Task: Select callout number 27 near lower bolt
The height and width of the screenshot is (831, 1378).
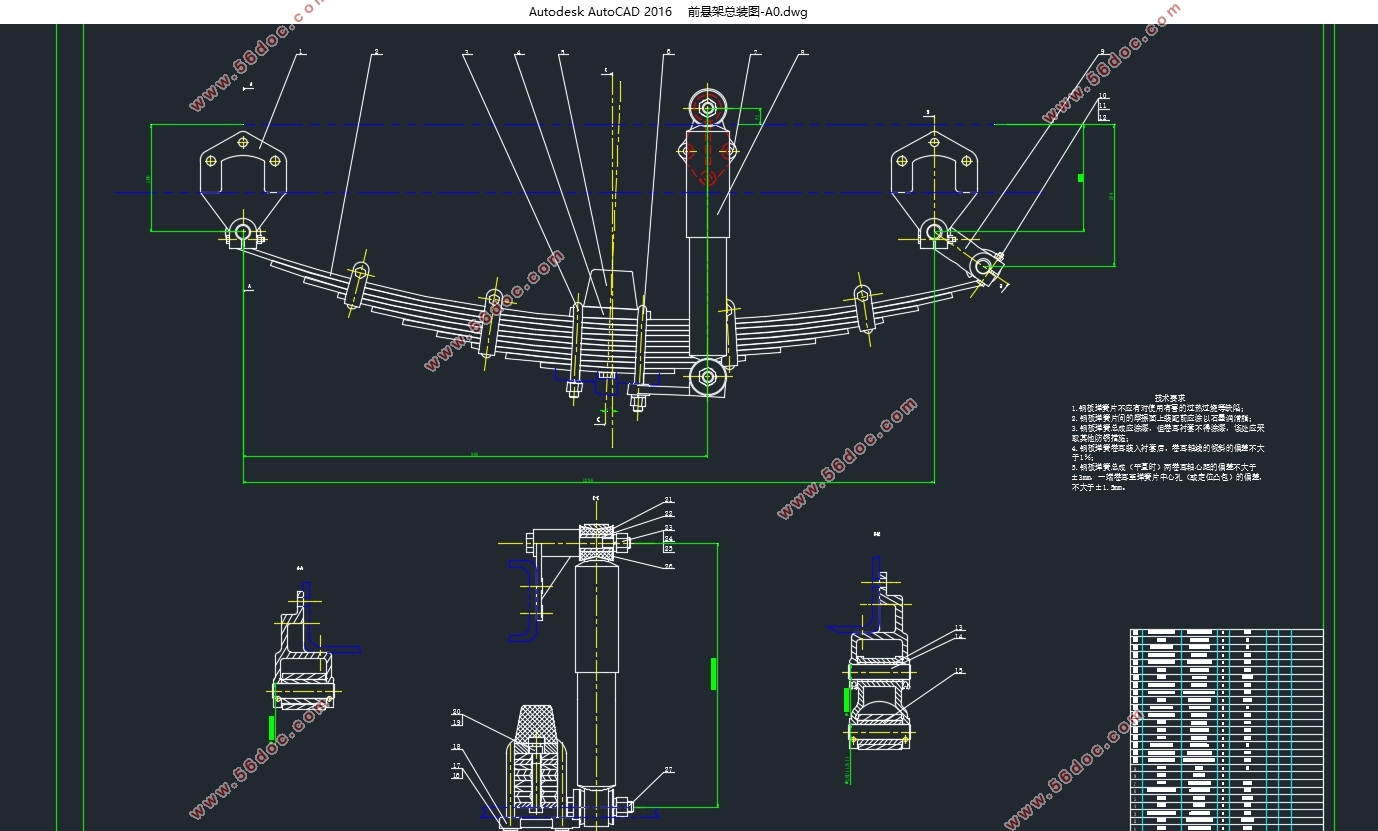Action: click(669, 770)
